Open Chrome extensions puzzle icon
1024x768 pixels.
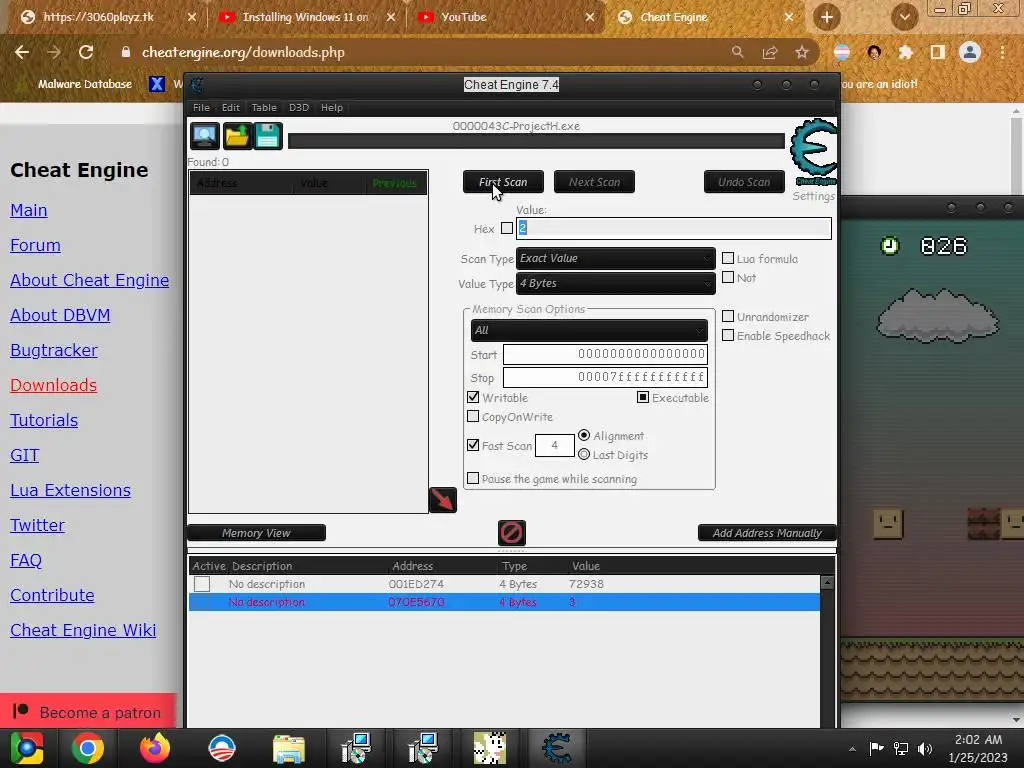click(905, 52)
